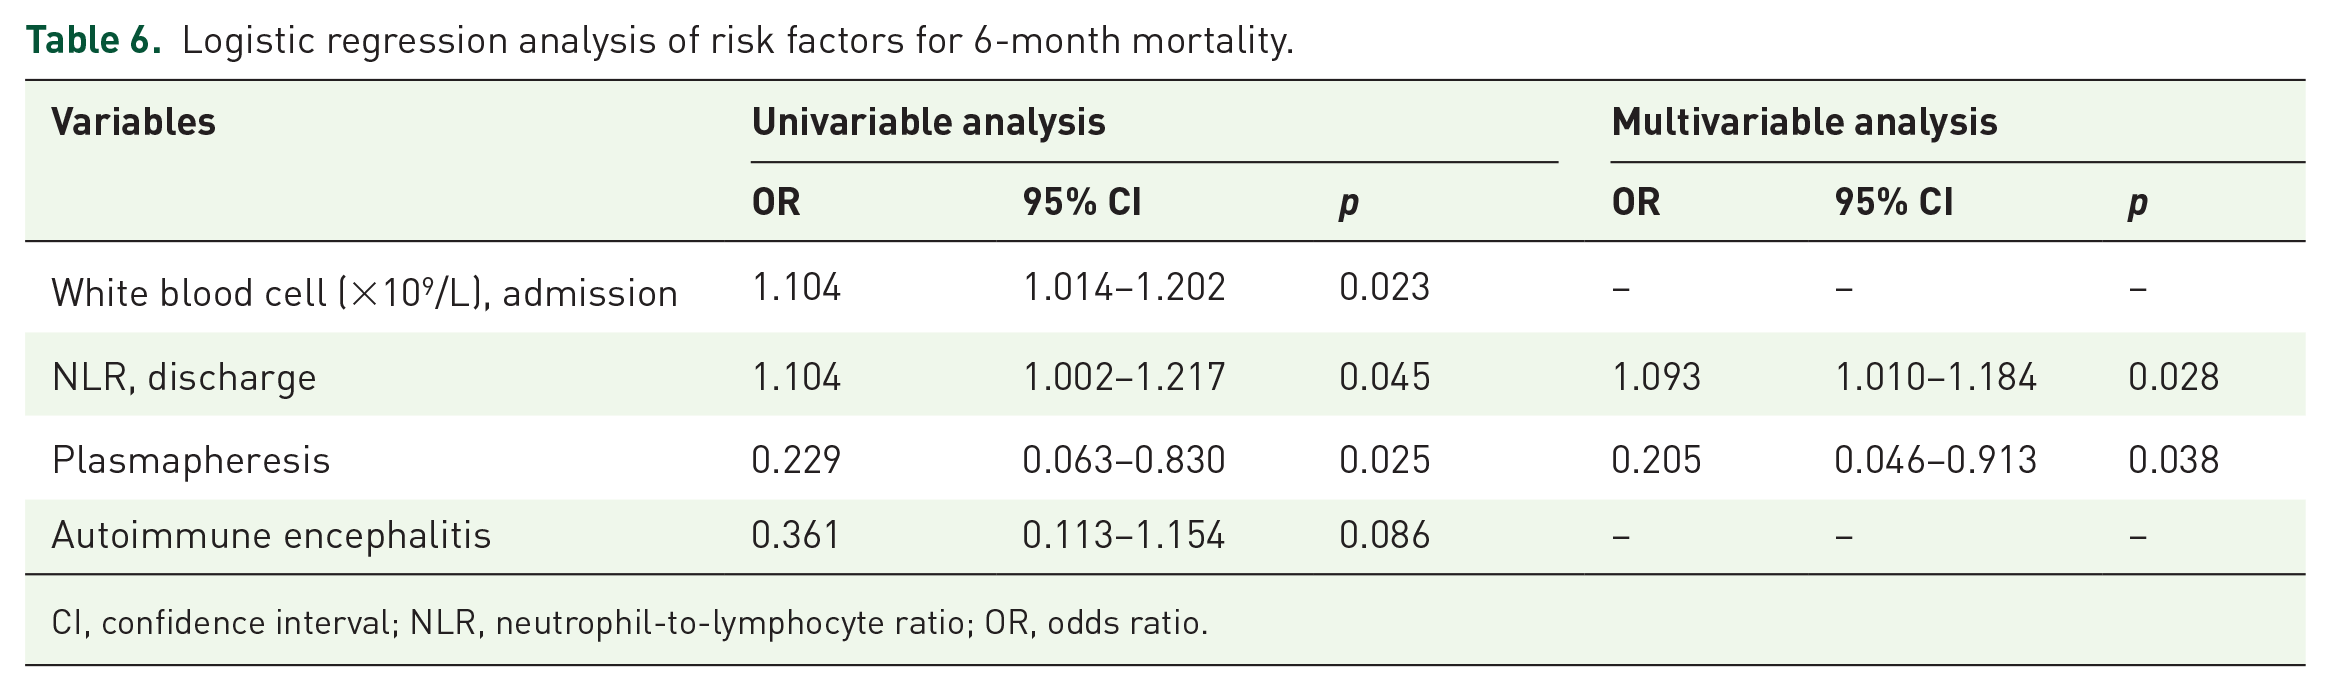Click the p value 0.023
This screenshot has height=692, width=2331.
[x=1384, y=287]
